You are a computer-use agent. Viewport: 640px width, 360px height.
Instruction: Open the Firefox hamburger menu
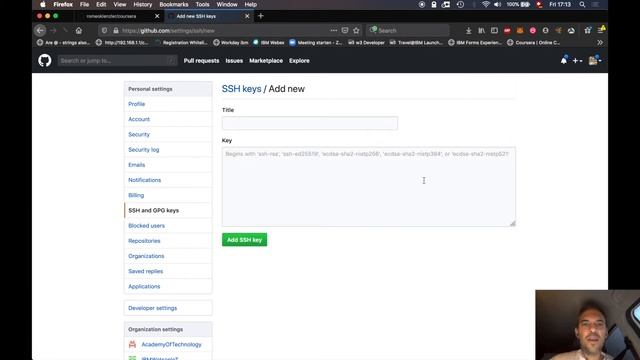point(600,31)
